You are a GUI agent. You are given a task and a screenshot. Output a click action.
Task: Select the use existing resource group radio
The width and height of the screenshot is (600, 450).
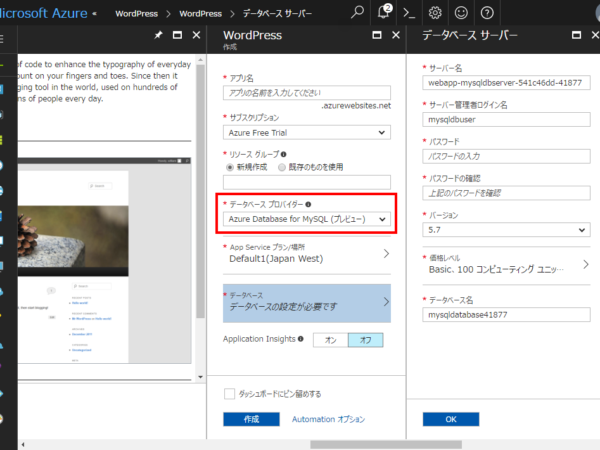point(282,167)
